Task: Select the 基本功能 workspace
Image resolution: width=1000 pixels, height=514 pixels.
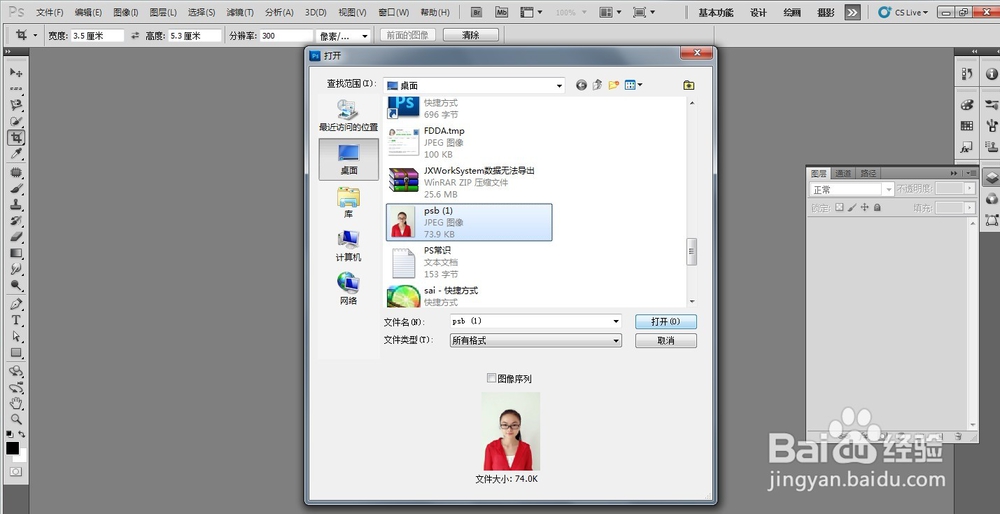Action: click(716, 13)
